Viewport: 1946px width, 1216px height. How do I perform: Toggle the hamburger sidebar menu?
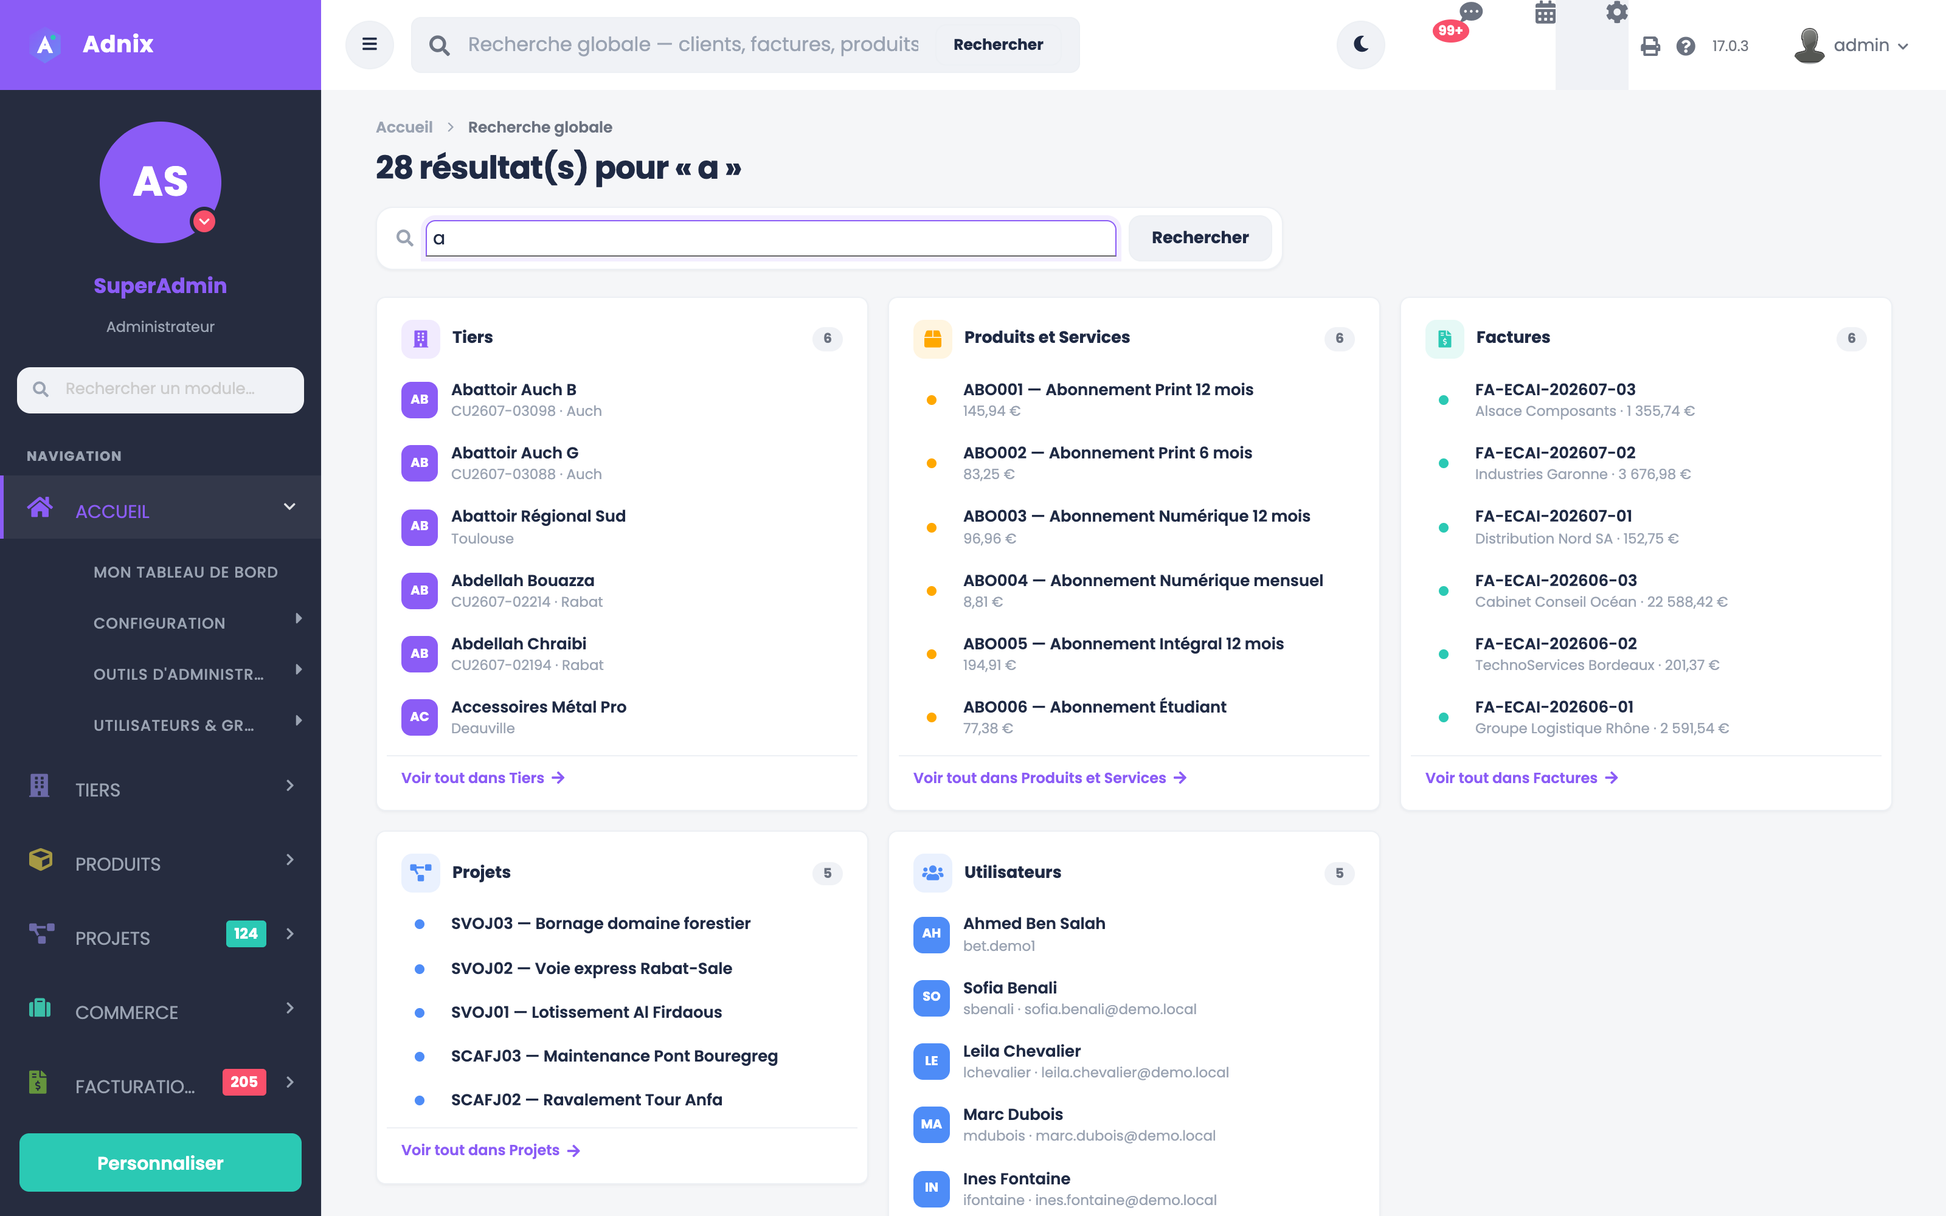point(370,44)
